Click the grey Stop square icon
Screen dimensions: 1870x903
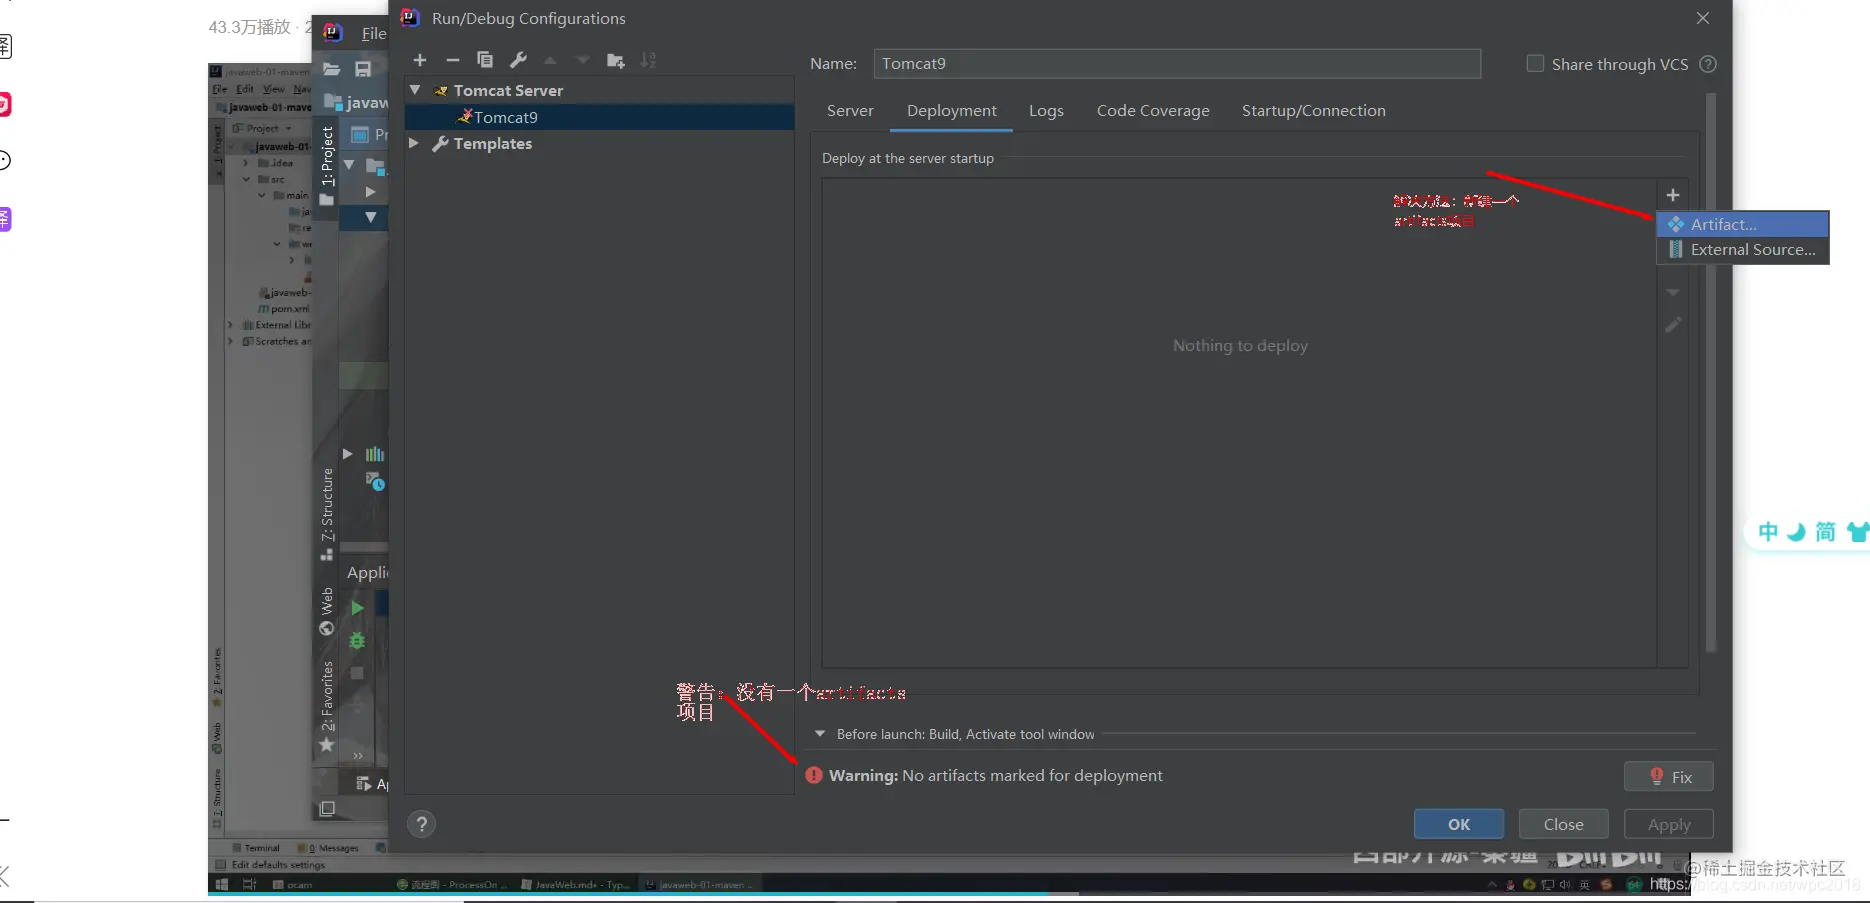357,673
